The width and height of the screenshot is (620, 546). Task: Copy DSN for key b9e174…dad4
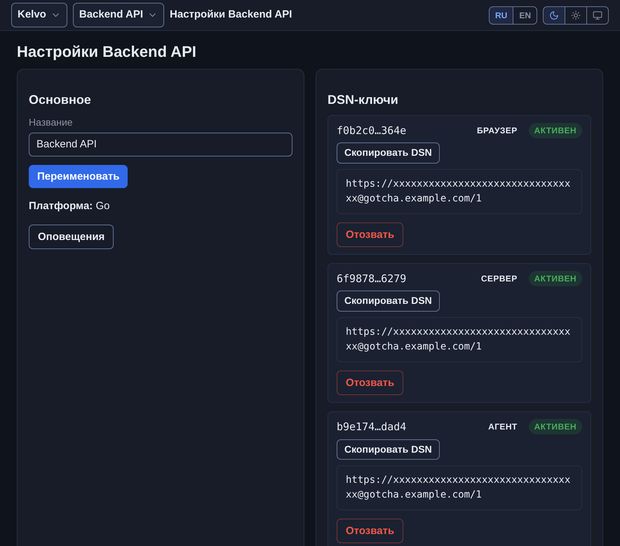click(x=388, y=450)
